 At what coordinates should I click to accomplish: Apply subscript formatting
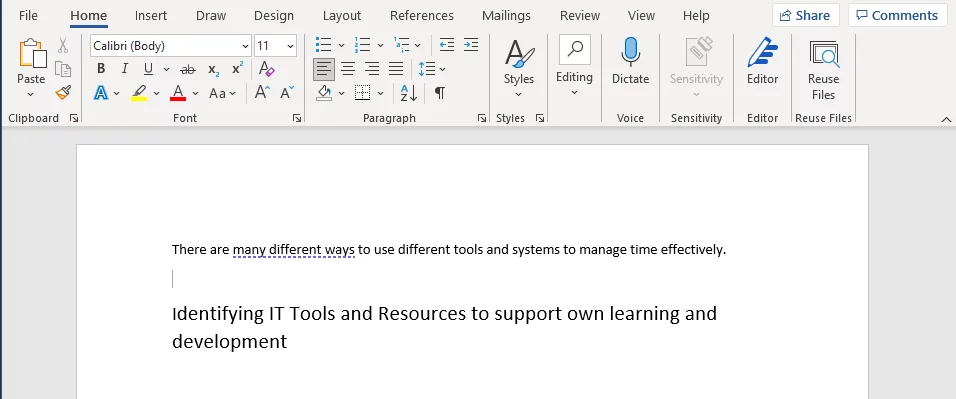click(213, 69)
